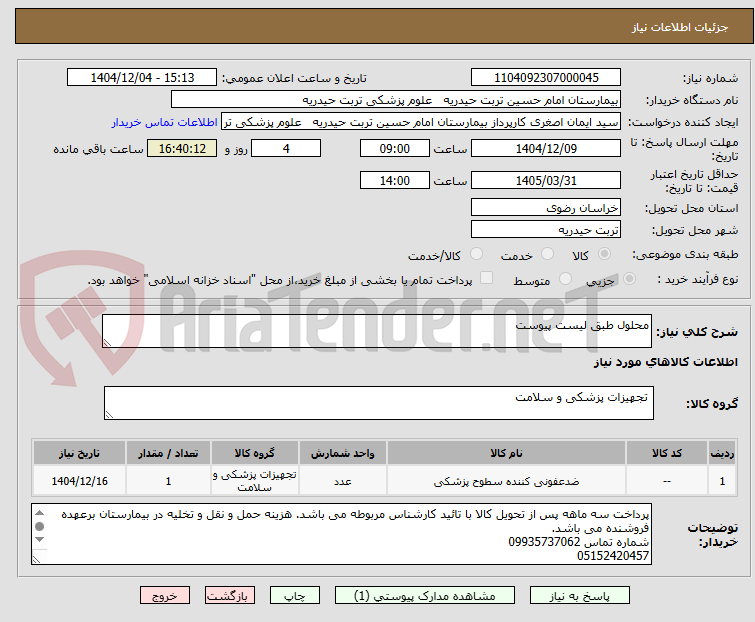The image size is (755, 622).
Task: Click the جزئیات اطلاعات نیاز header title
Action: click(679, 27)
